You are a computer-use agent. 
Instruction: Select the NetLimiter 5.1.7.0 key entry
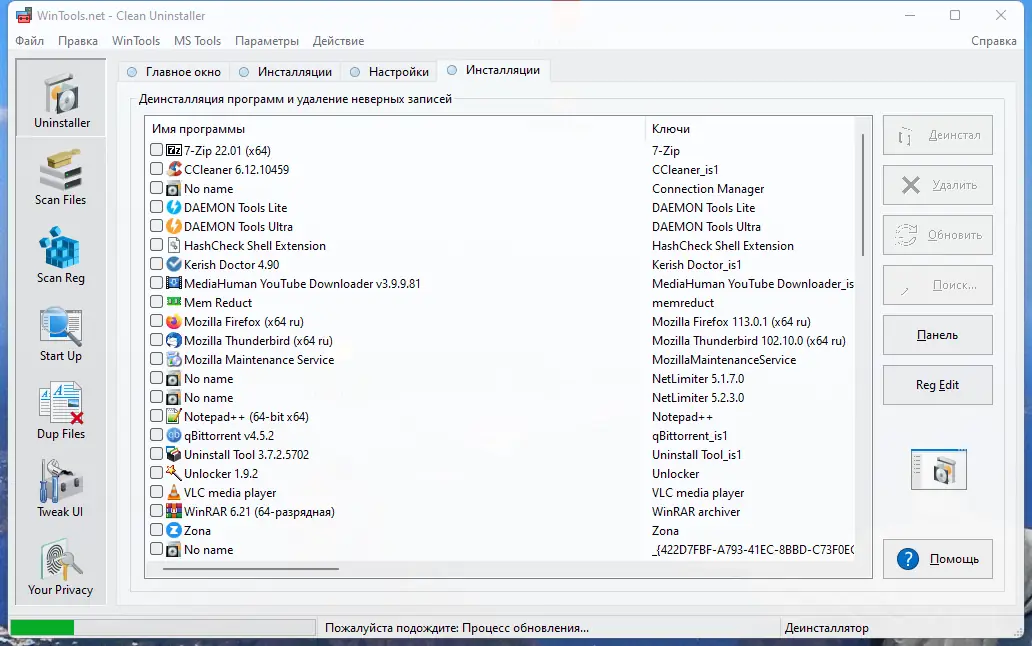click(x=698, y=379)
